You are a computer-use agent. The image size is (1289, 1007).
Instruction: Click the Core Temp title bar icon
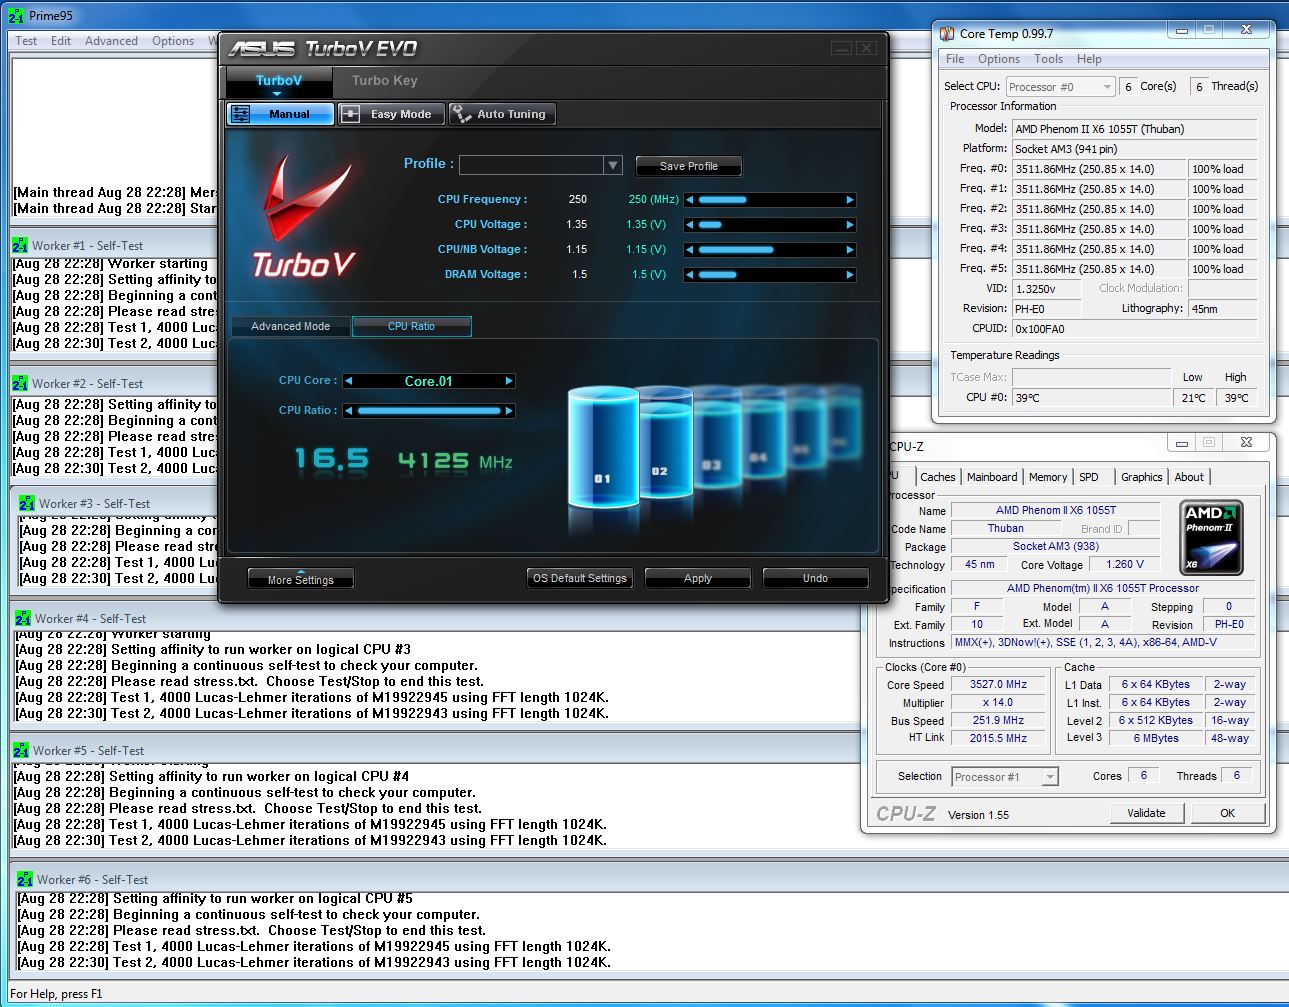[947, 34]
